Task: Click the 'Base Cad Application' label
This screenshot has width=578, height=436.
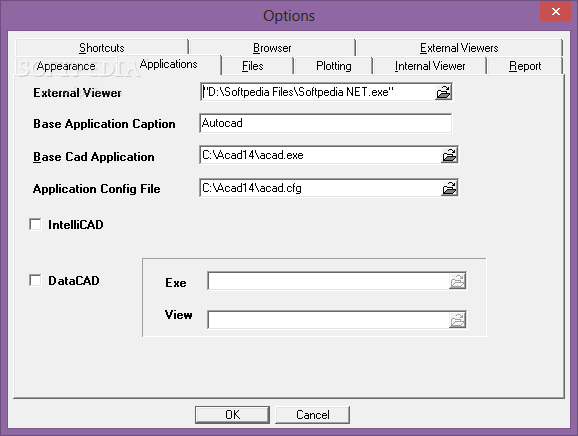Action: [x=94, y=157]
